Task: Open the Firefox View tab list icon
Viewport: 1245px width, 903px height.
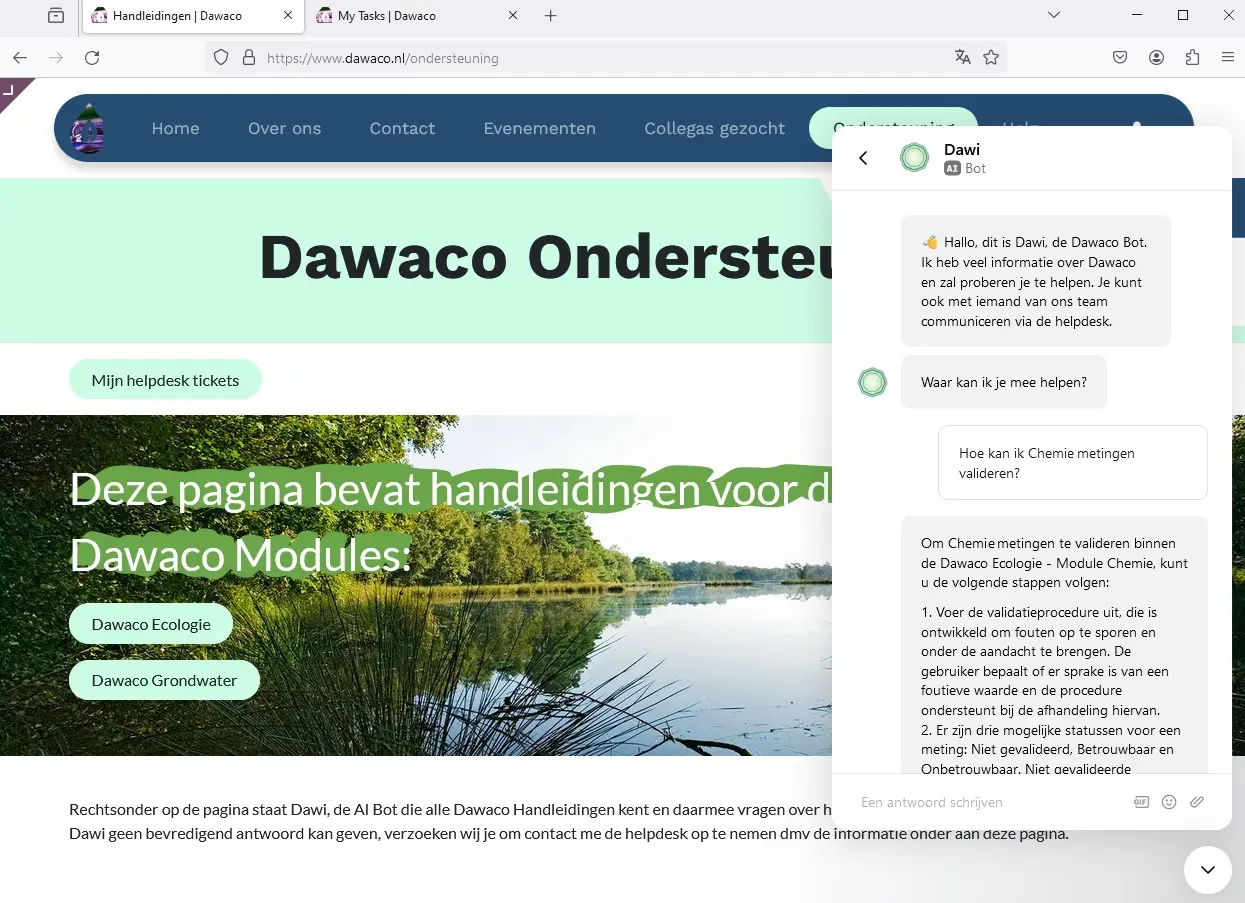Action: click(x=56, y=16)
